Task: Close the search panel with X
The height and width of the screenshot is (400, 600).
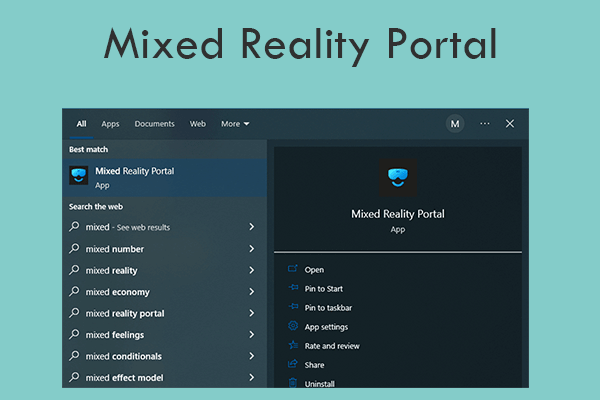Action: pyautogui.click(x=510, y=124)
